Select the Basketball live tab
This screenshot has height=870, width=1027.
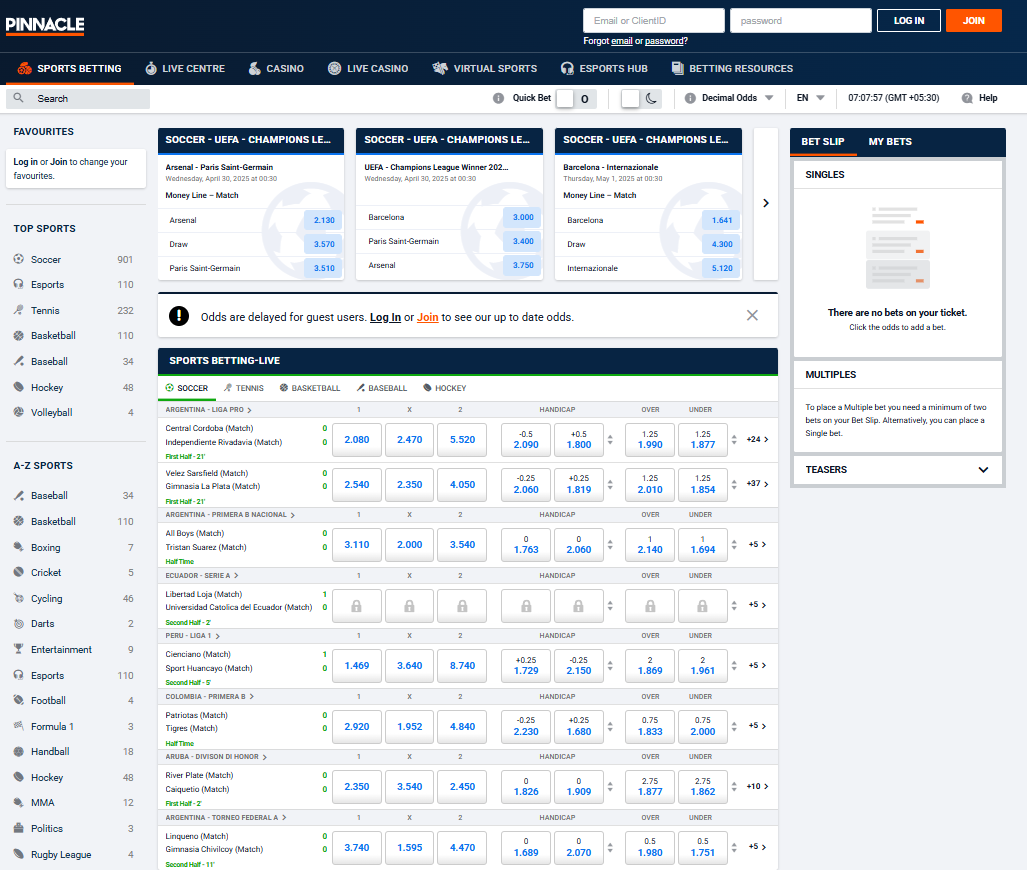coord(310,388)
